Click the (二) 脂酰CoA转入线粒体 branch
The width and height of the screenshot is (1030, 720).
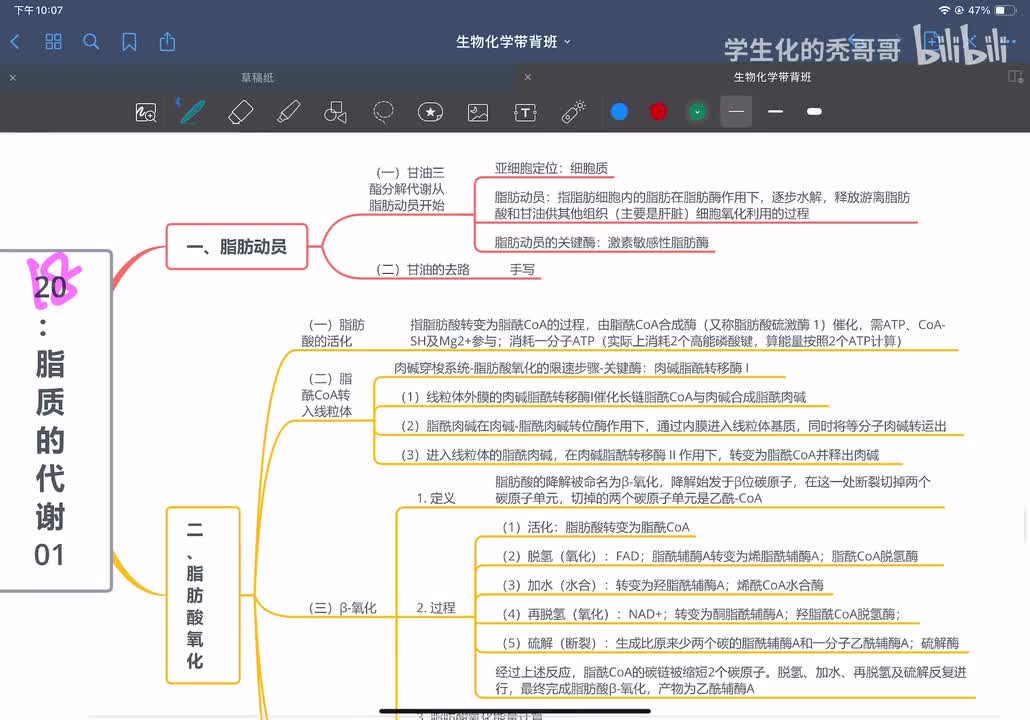tap(327, 395)
